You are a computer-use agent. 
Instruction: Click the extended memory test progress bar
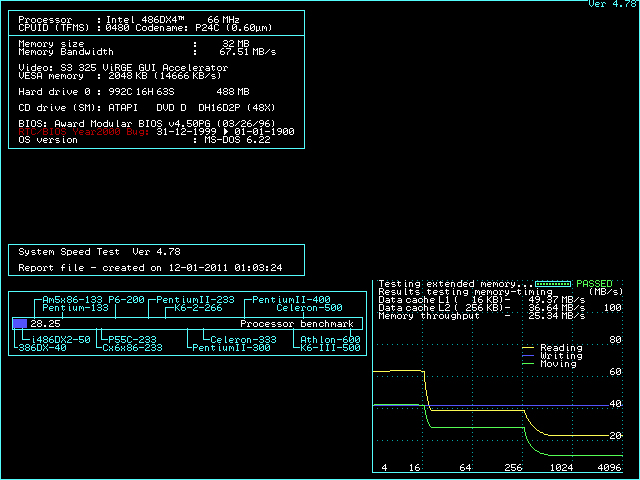tap(553, 284)
